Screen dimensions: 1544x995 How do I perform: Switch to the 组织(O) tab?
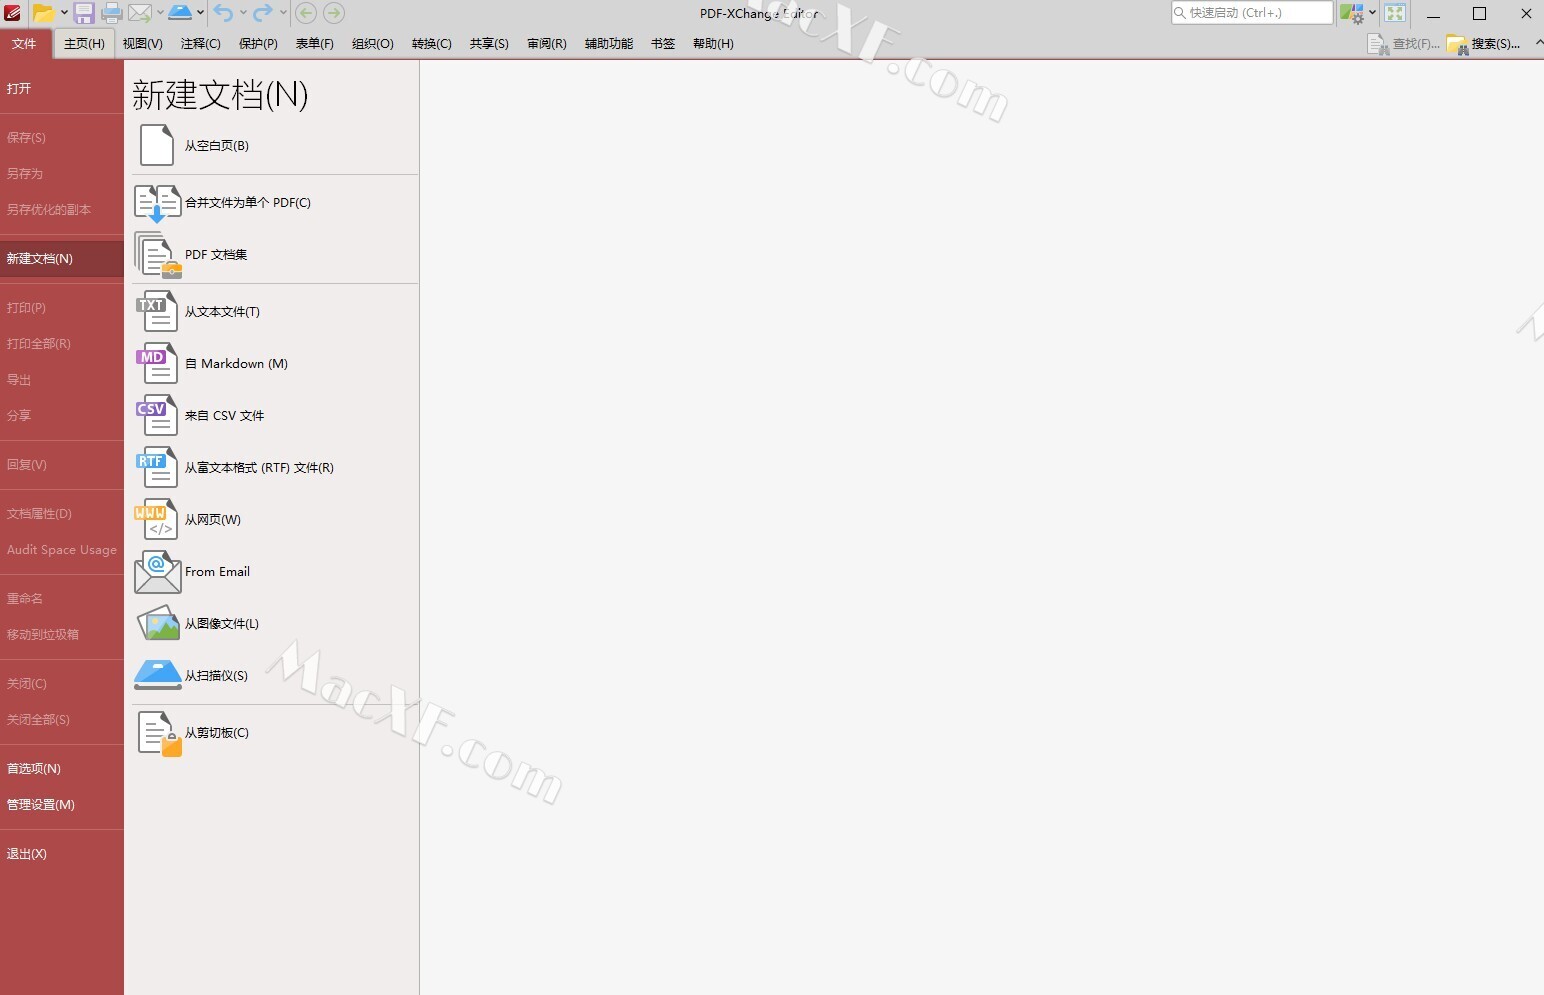pyautogui.click(x=373, y=44)
